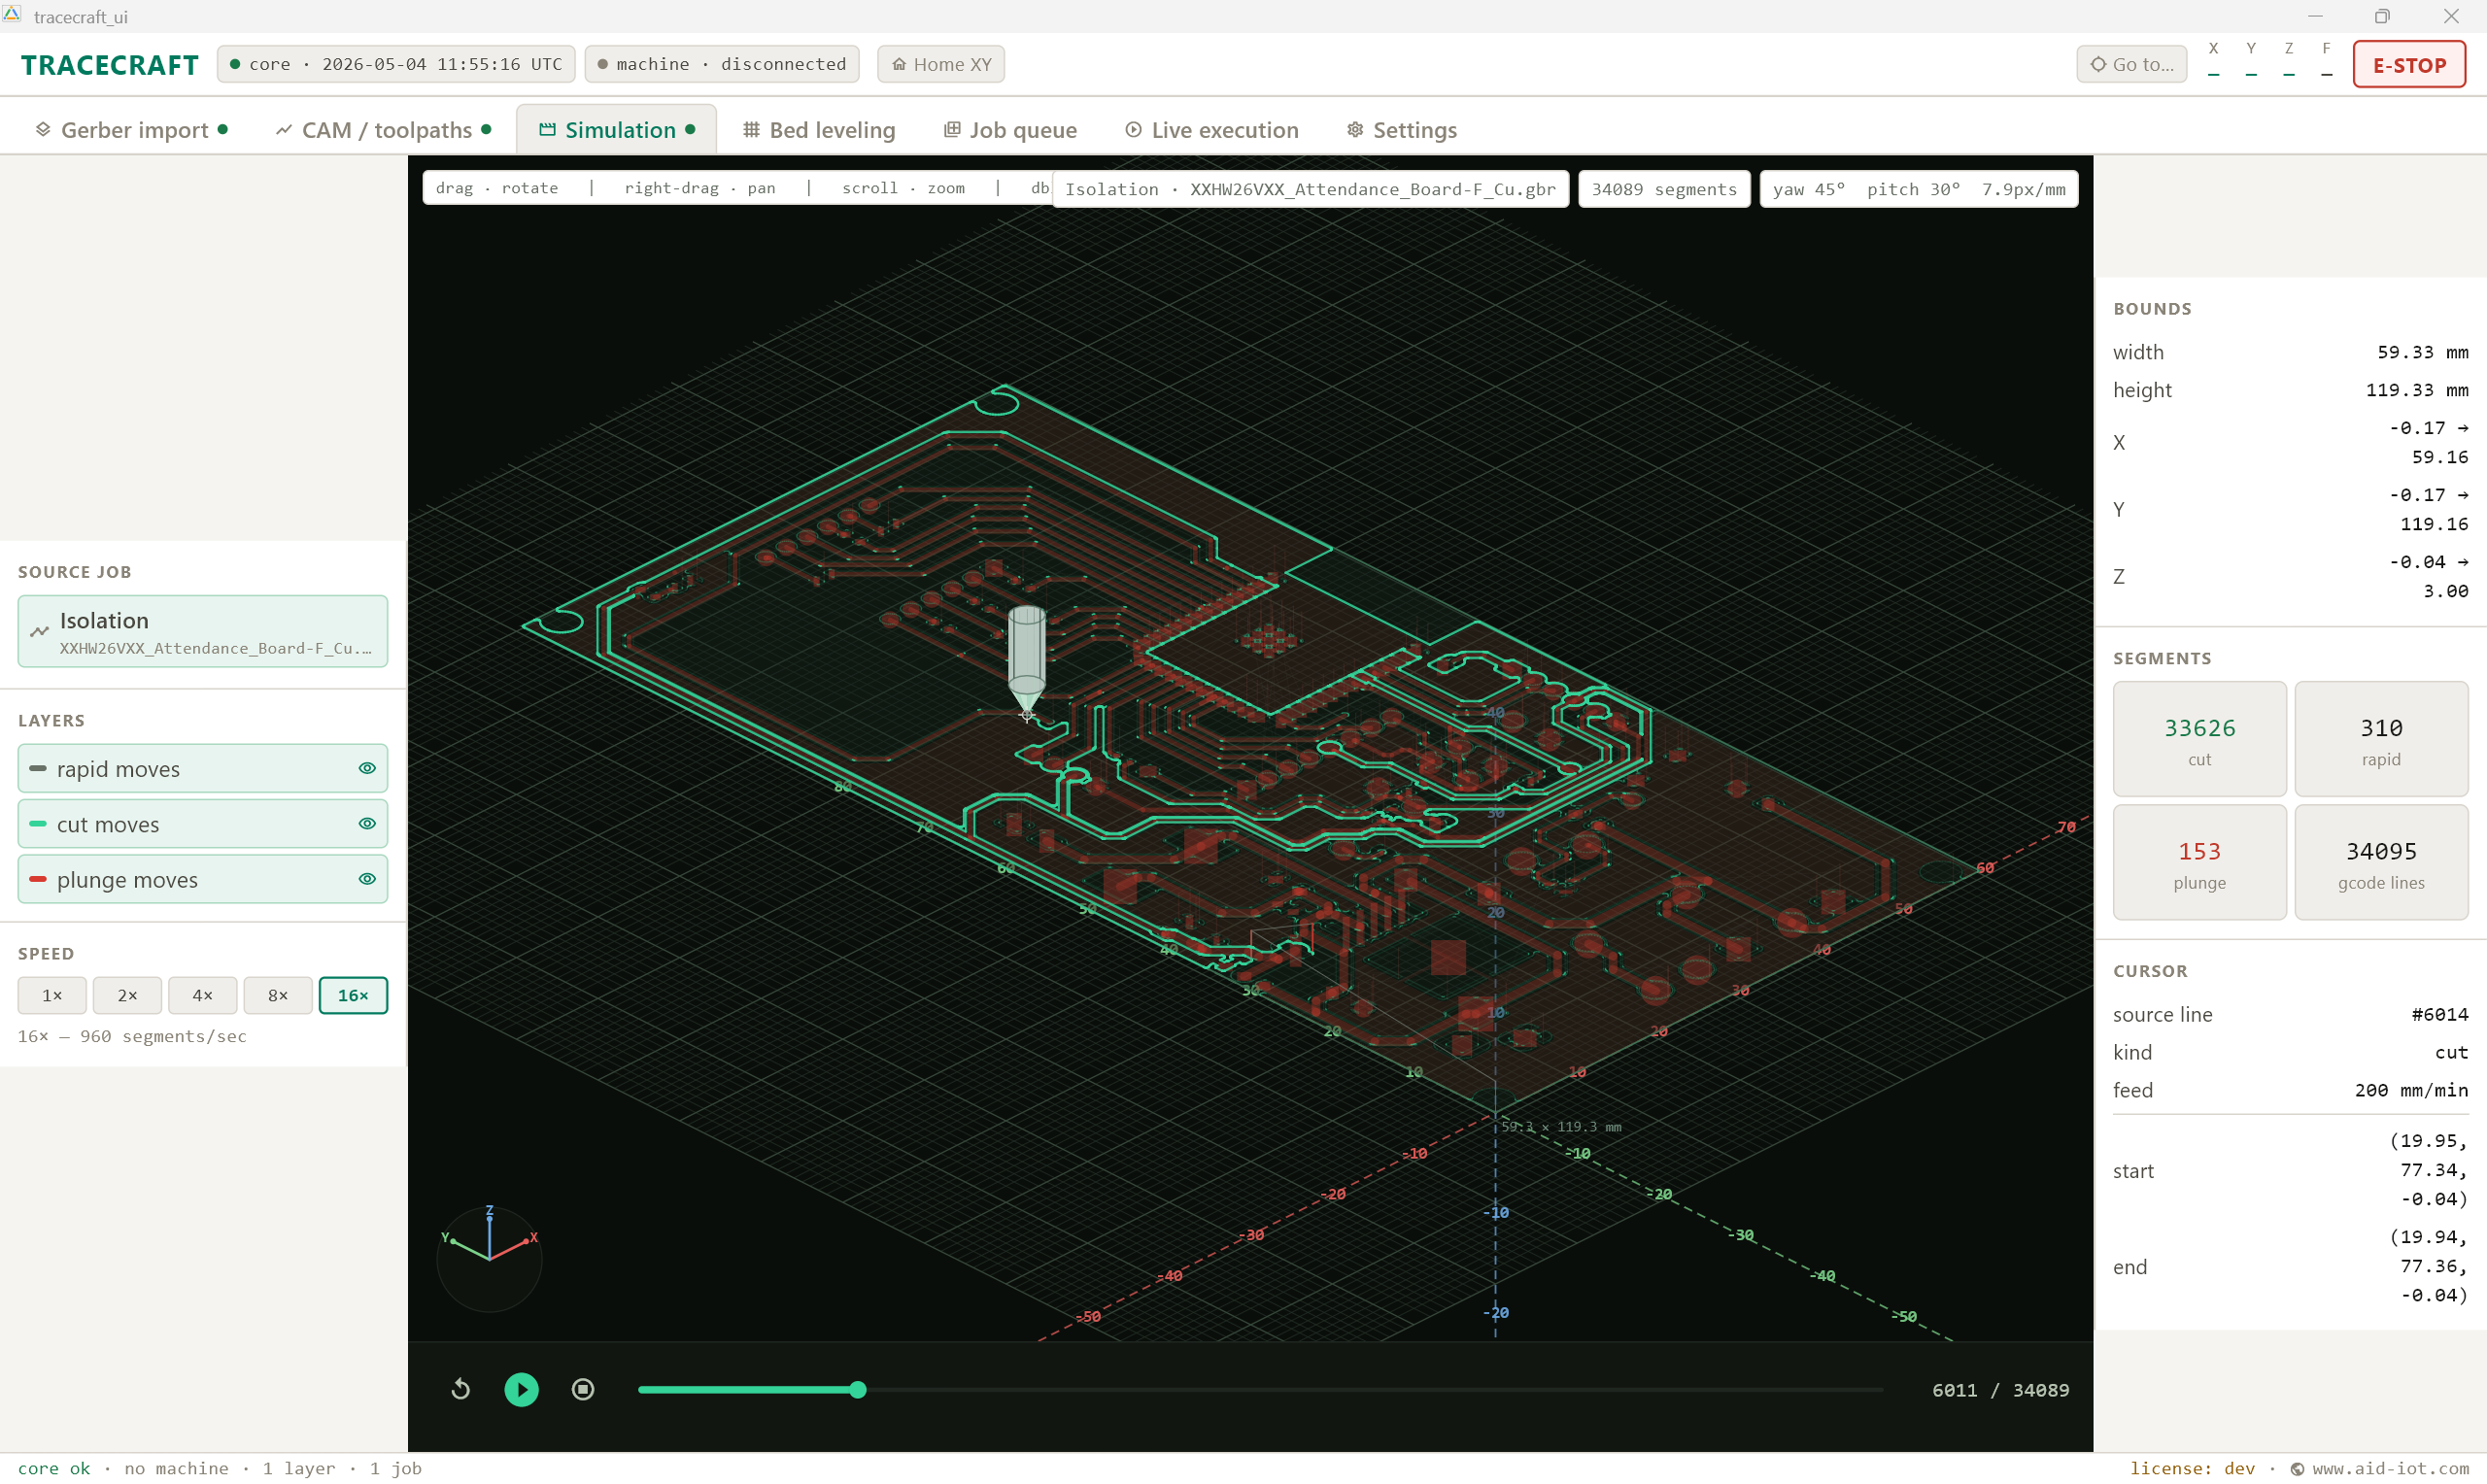Viewport: 2487px width, 1484px height.
Task: Click the Isolation job toolpath icon
Action: [x=39, y=631]
